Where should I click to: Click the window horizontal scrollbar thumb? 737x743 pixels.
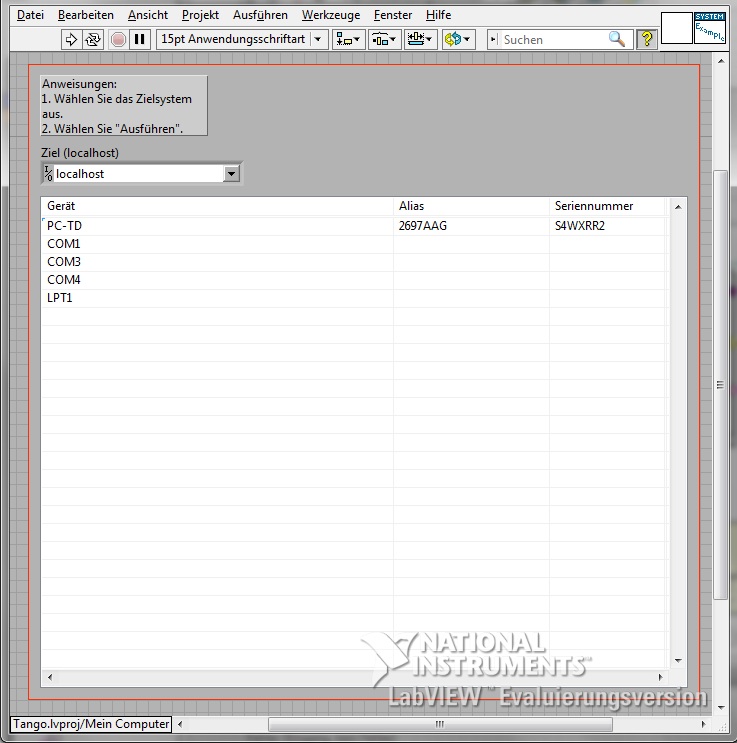pos(440,724)
